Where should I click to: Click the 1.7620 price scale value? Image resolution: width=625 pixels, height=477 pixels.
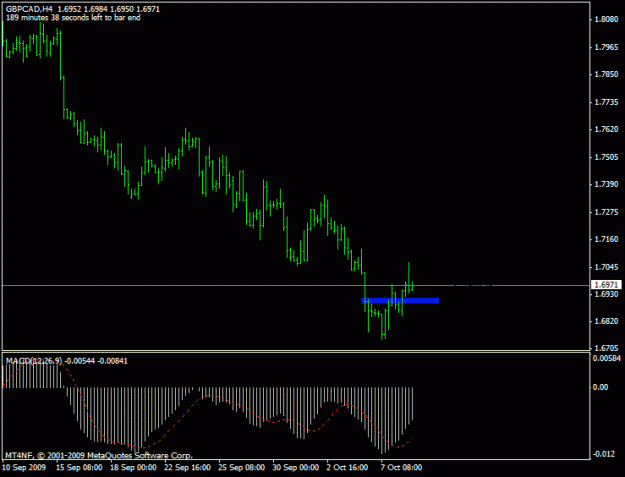(x=606, y=129)
